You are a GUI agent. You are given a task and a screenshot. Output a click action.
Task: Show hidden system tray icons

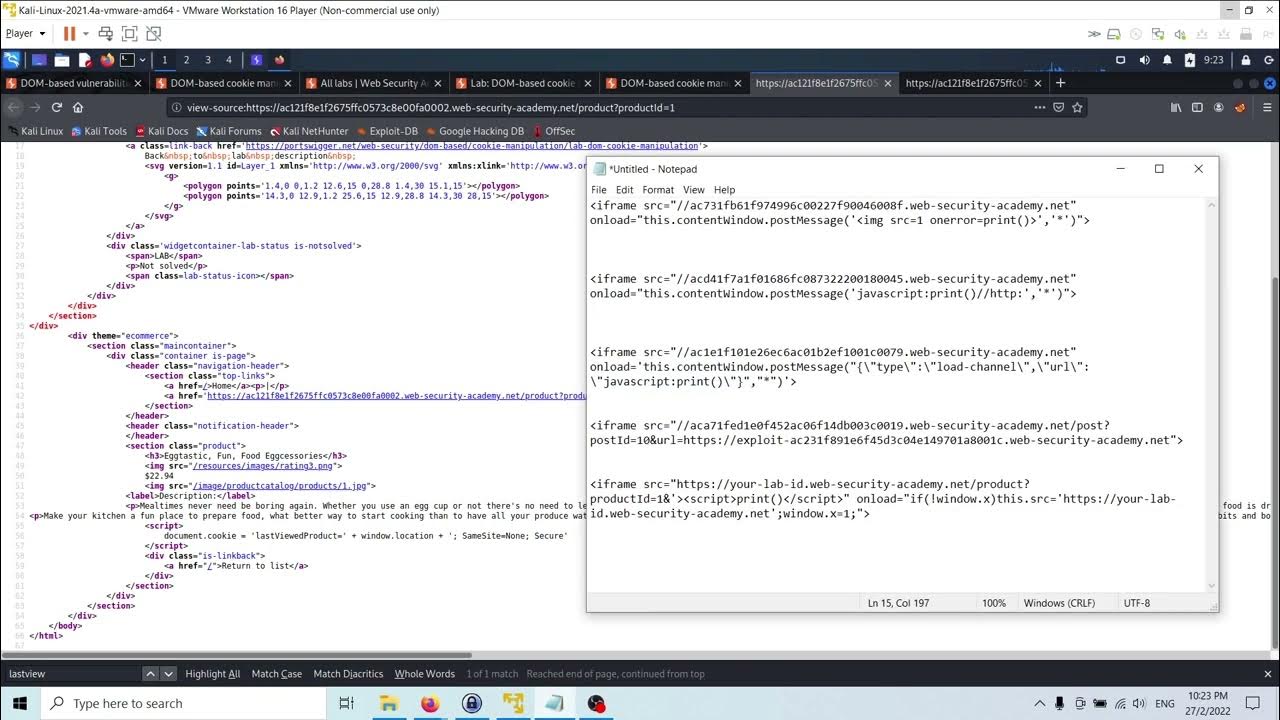coord(1040,703)
